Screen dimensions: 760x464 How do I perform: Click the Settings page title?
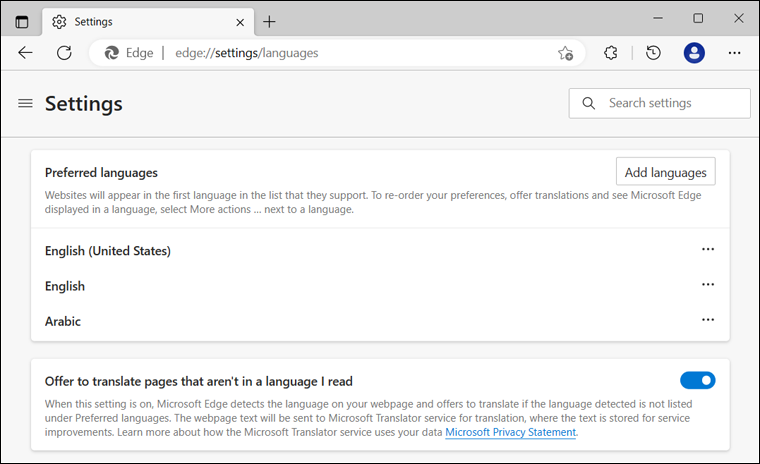click(84, 104)
